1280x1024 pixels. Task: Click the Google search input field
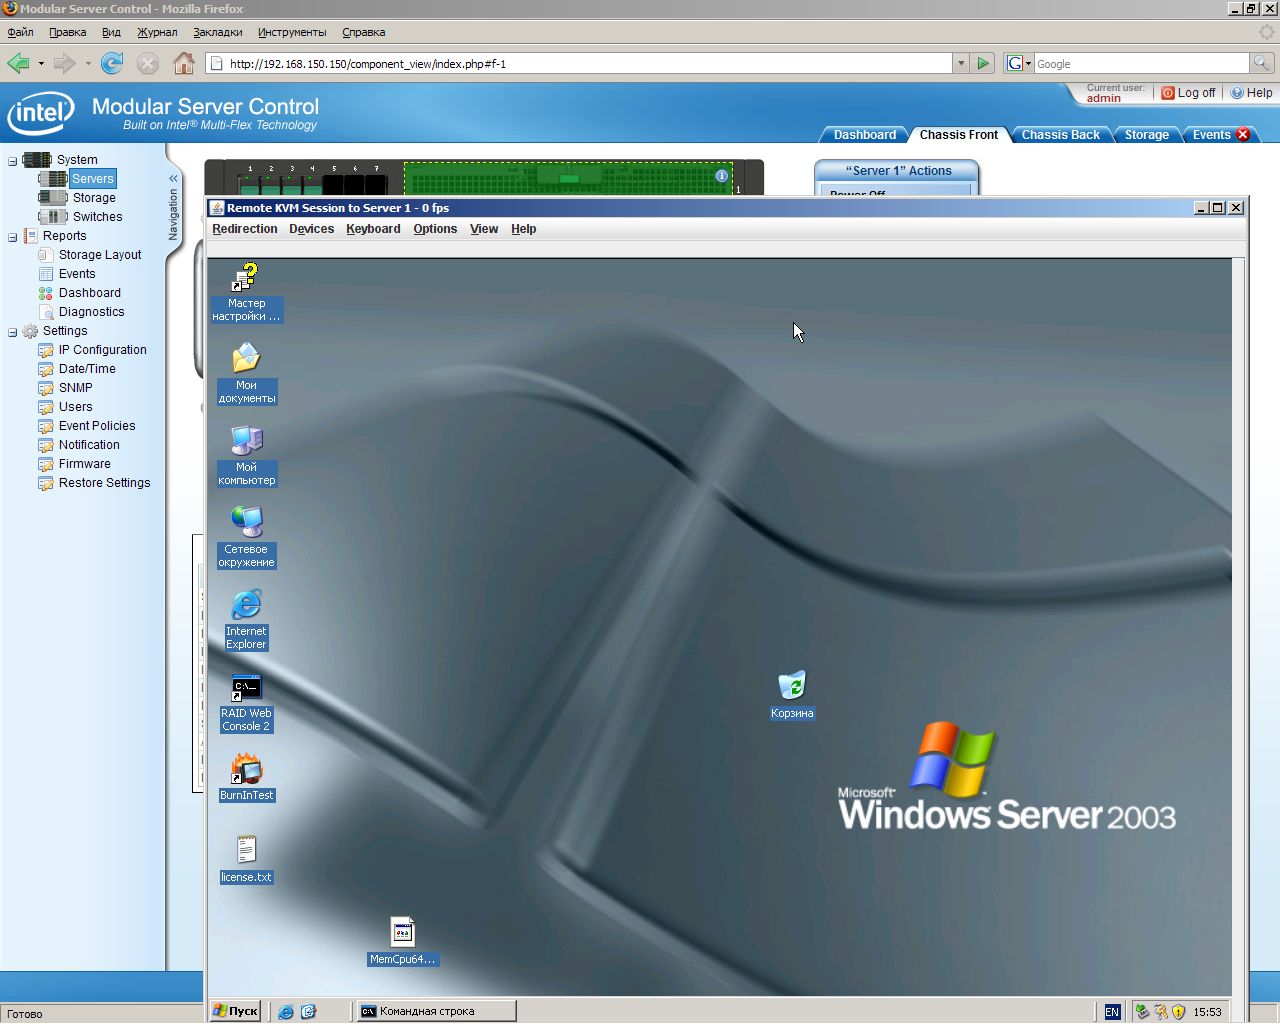(x=1140, y=64)
